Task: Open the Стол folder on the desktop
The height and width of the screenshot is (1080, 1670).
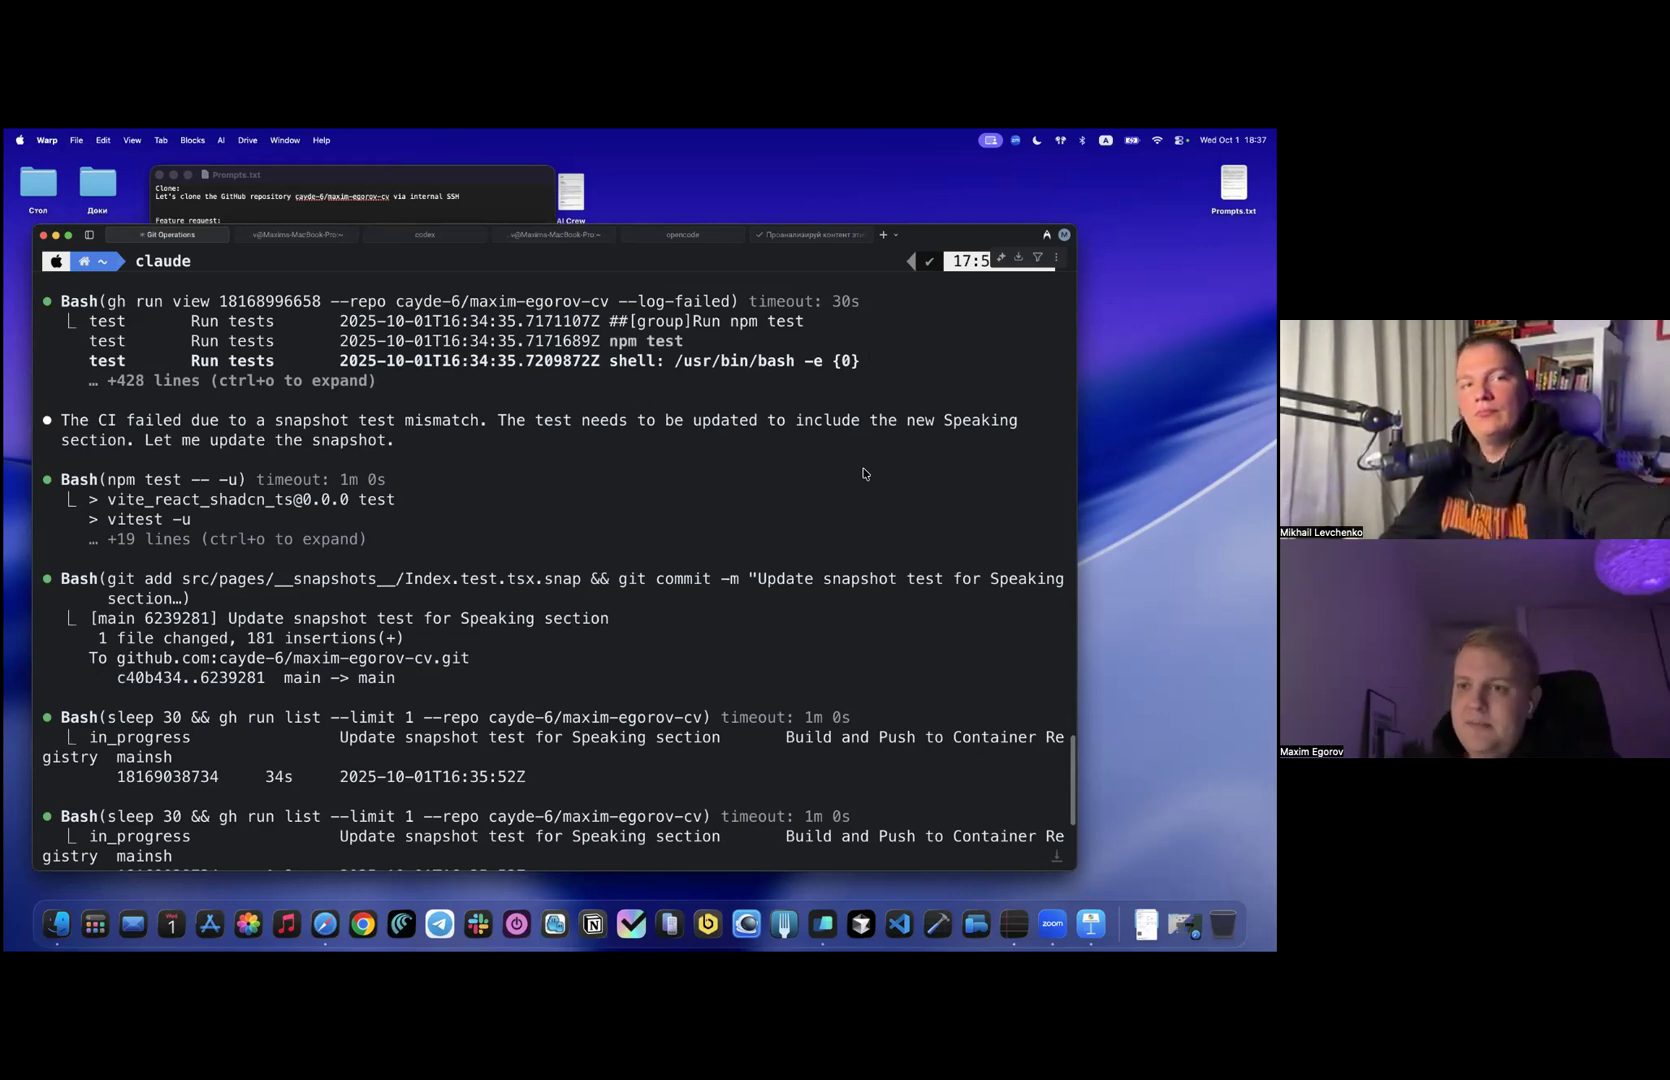Action: pyautogui.click(x=38, y=189)
